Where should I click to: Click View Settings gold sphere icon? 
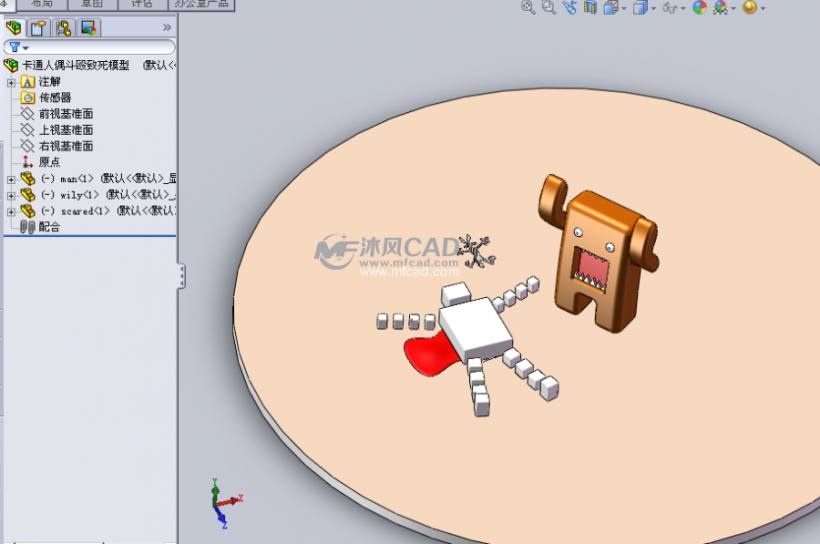(750, 7)
